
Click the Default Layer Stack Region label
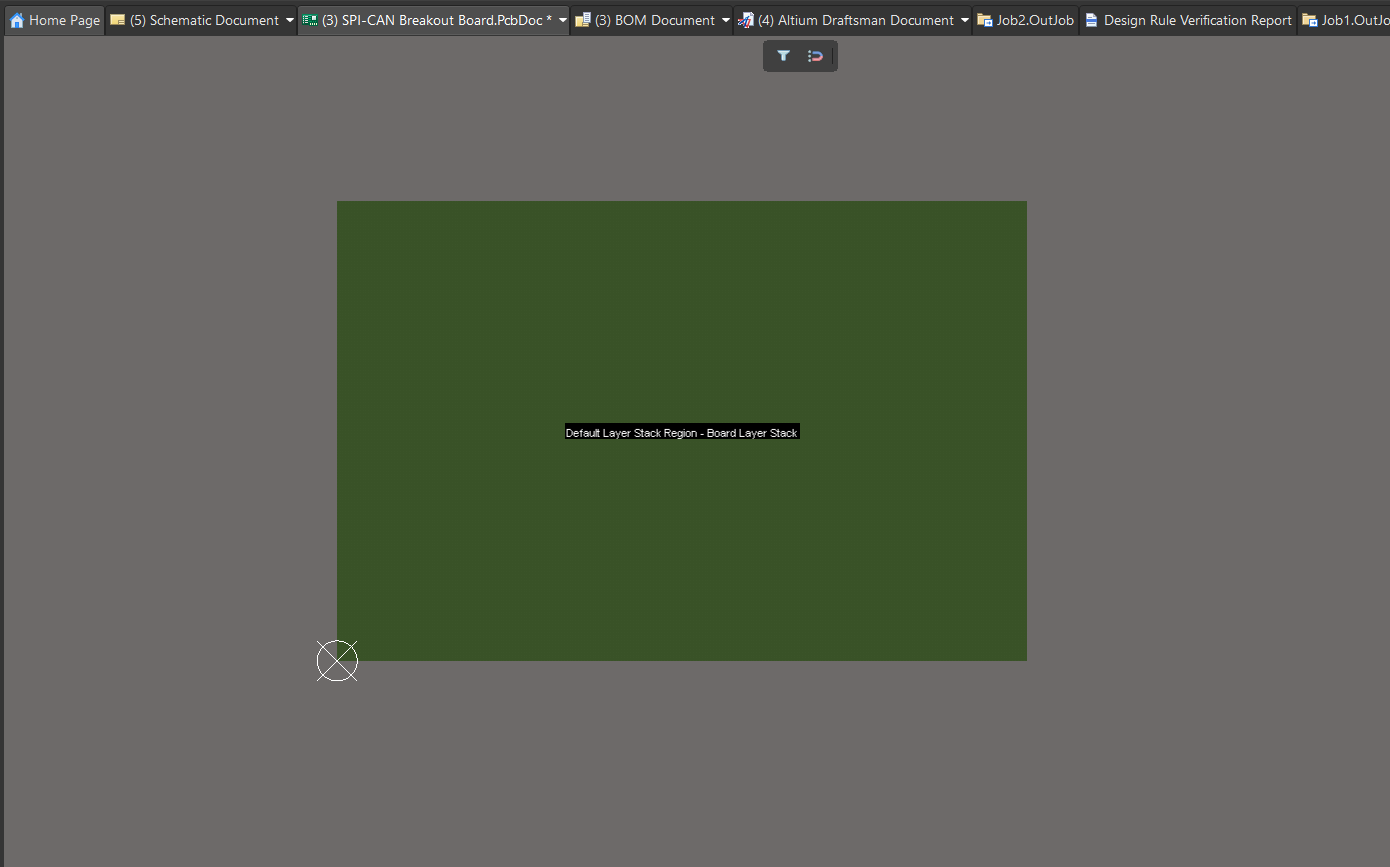click(682, 433)
